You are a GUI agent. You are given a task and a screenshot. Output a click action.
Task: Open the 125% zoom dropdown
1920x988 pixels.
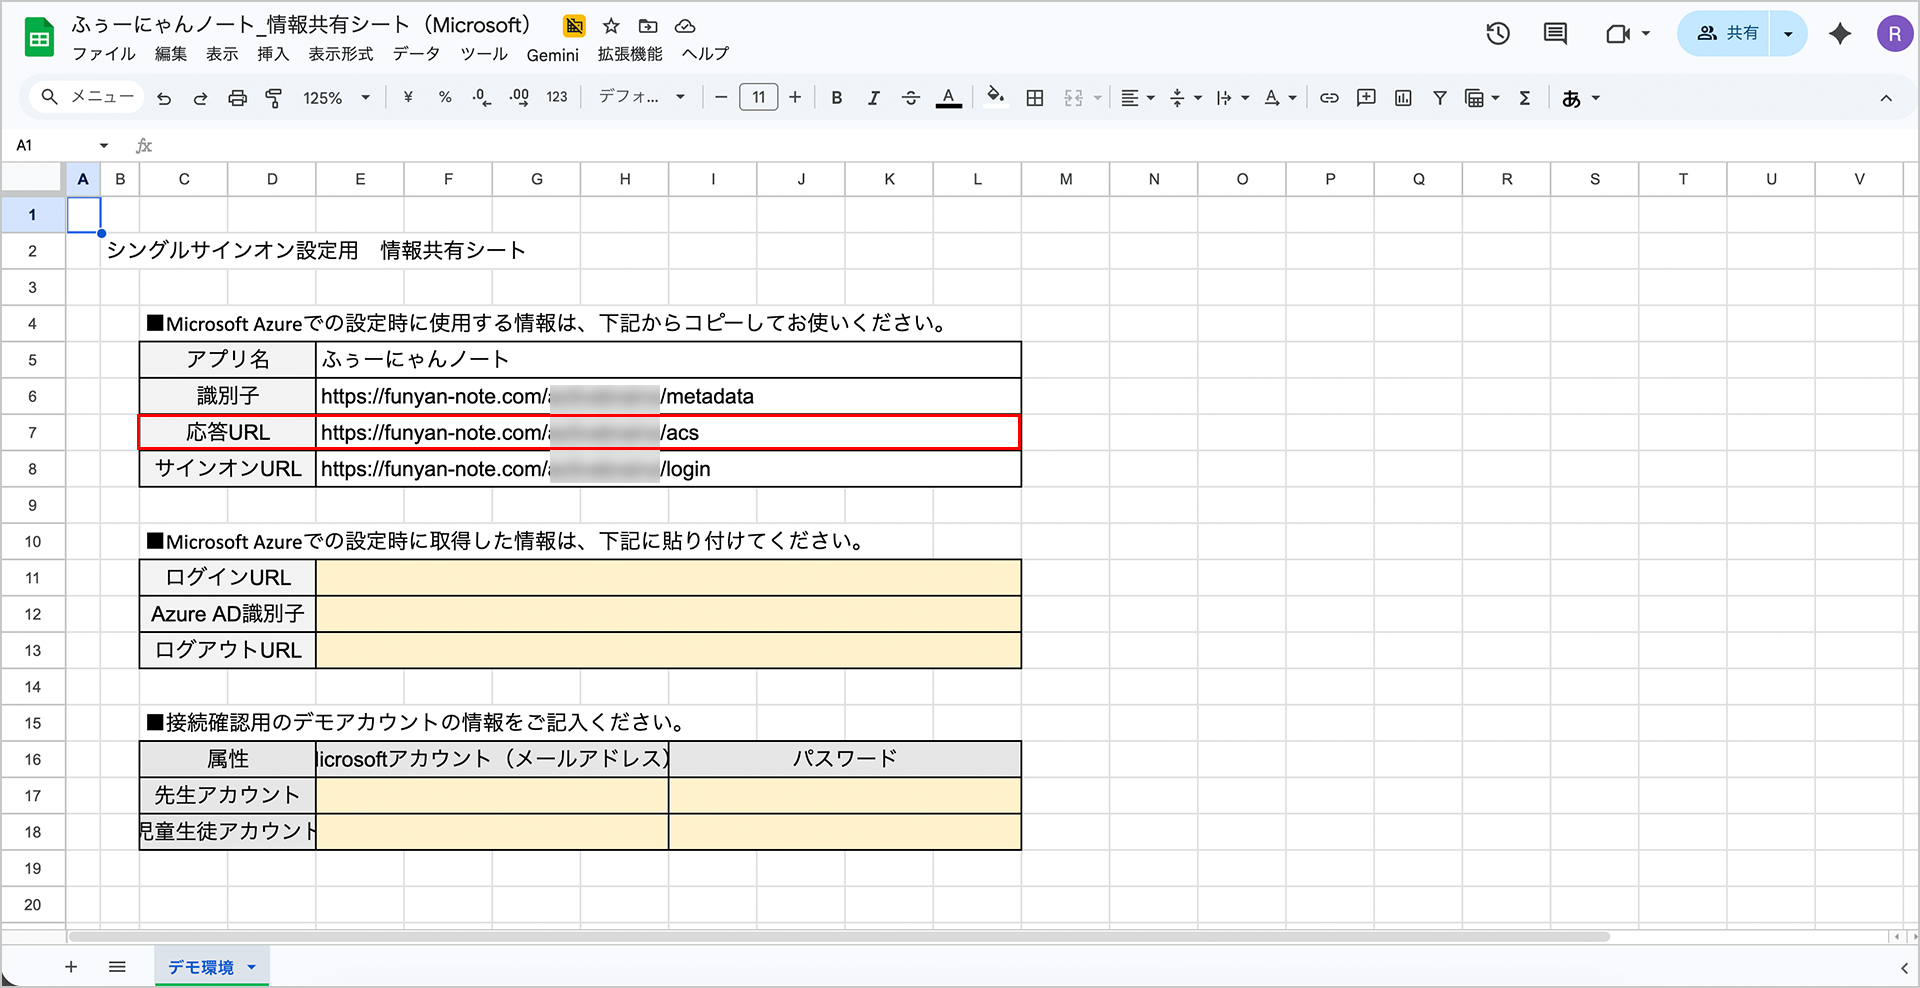pyautogui.click(x=337, y=98)
